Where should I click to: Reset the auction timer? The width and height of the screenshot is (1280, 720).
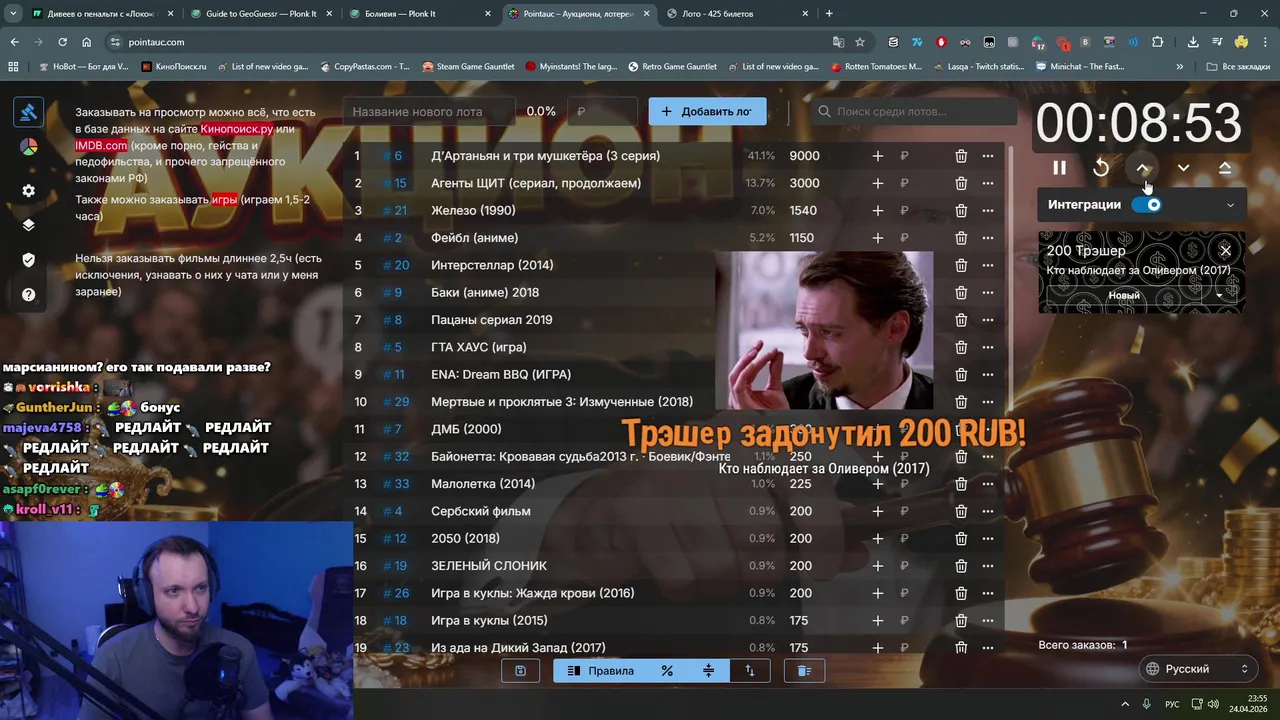pyautogui.click(x=1101, y=168)
